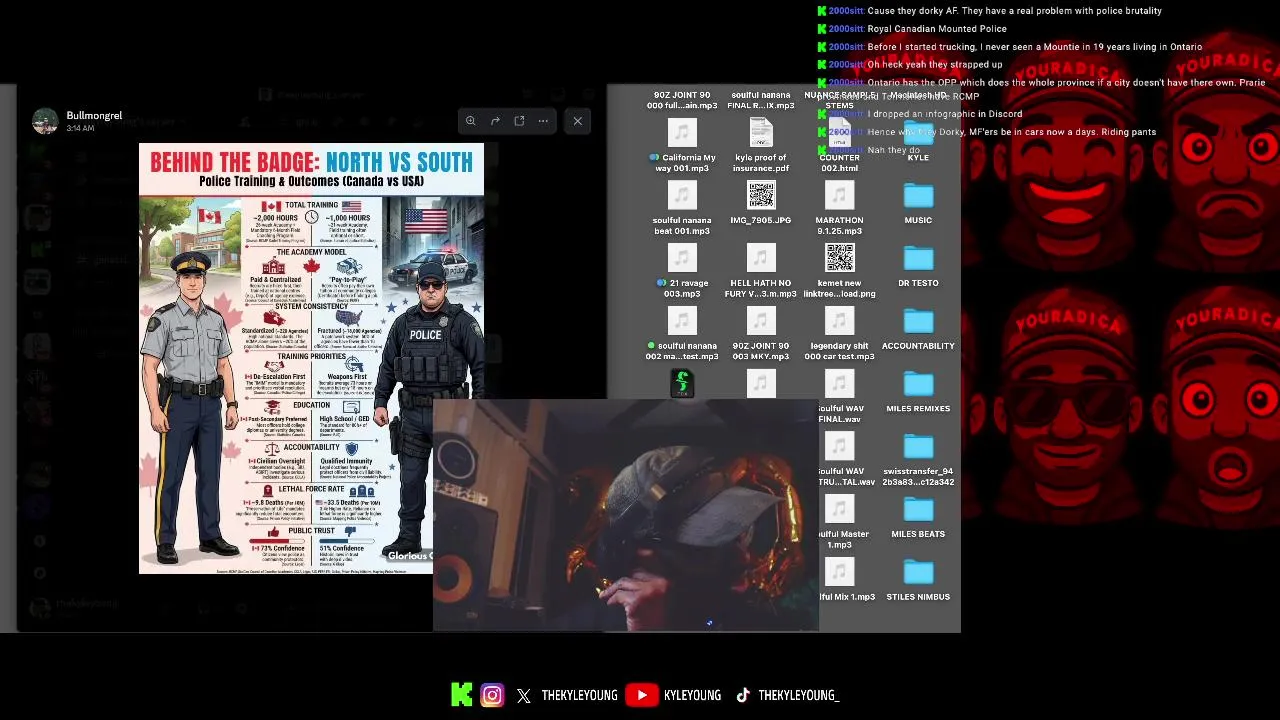Select legendary shit 000 car test.mp3
Screen dimensions: 1280x720
[839, 320]
